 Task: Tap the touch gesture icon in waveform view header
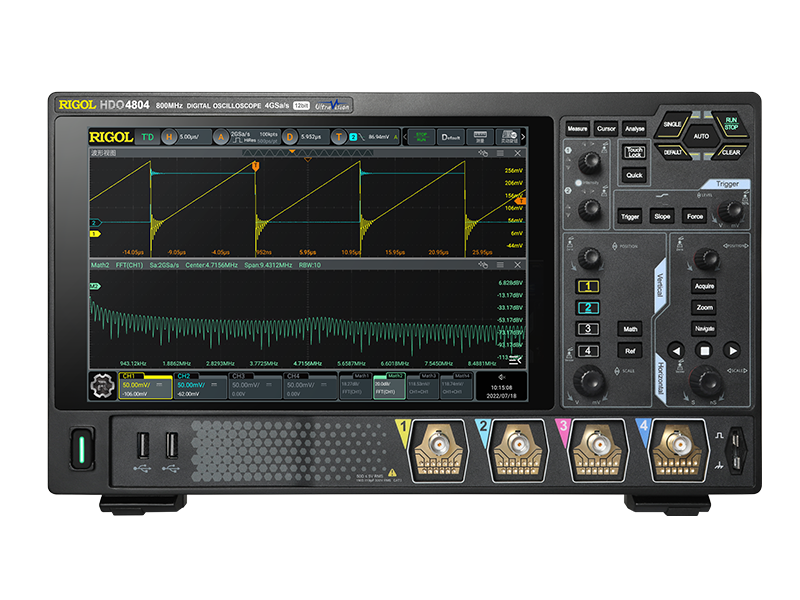click(483, 153)
